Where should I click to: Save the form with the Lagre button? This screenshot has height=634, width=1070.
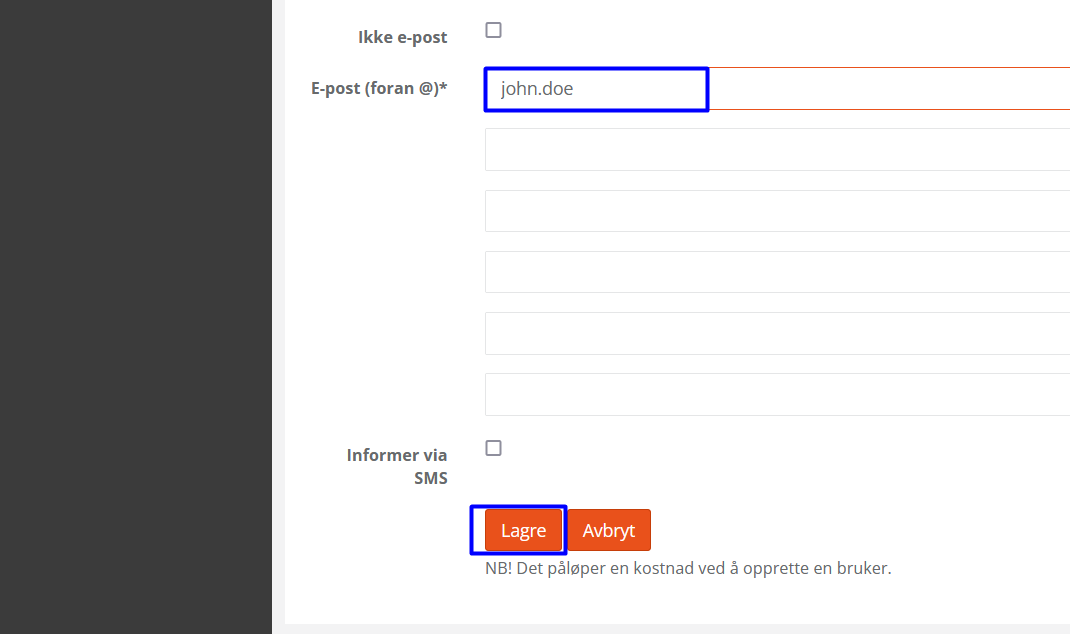(x=523, y=530)
